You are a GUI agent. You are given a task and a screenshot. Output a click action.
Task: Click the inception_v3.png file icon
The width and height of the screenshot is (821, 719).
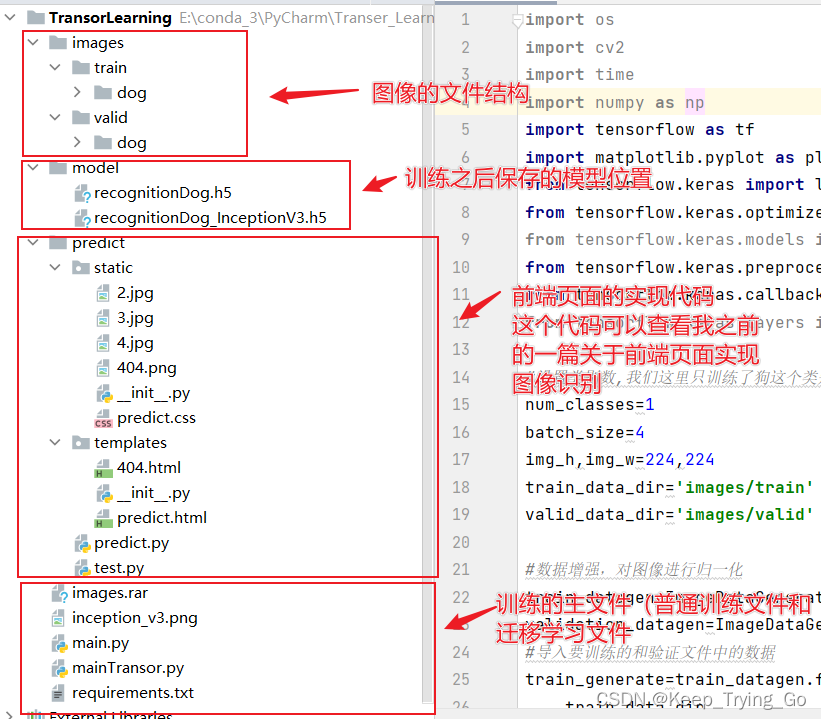tap(58, 618)
